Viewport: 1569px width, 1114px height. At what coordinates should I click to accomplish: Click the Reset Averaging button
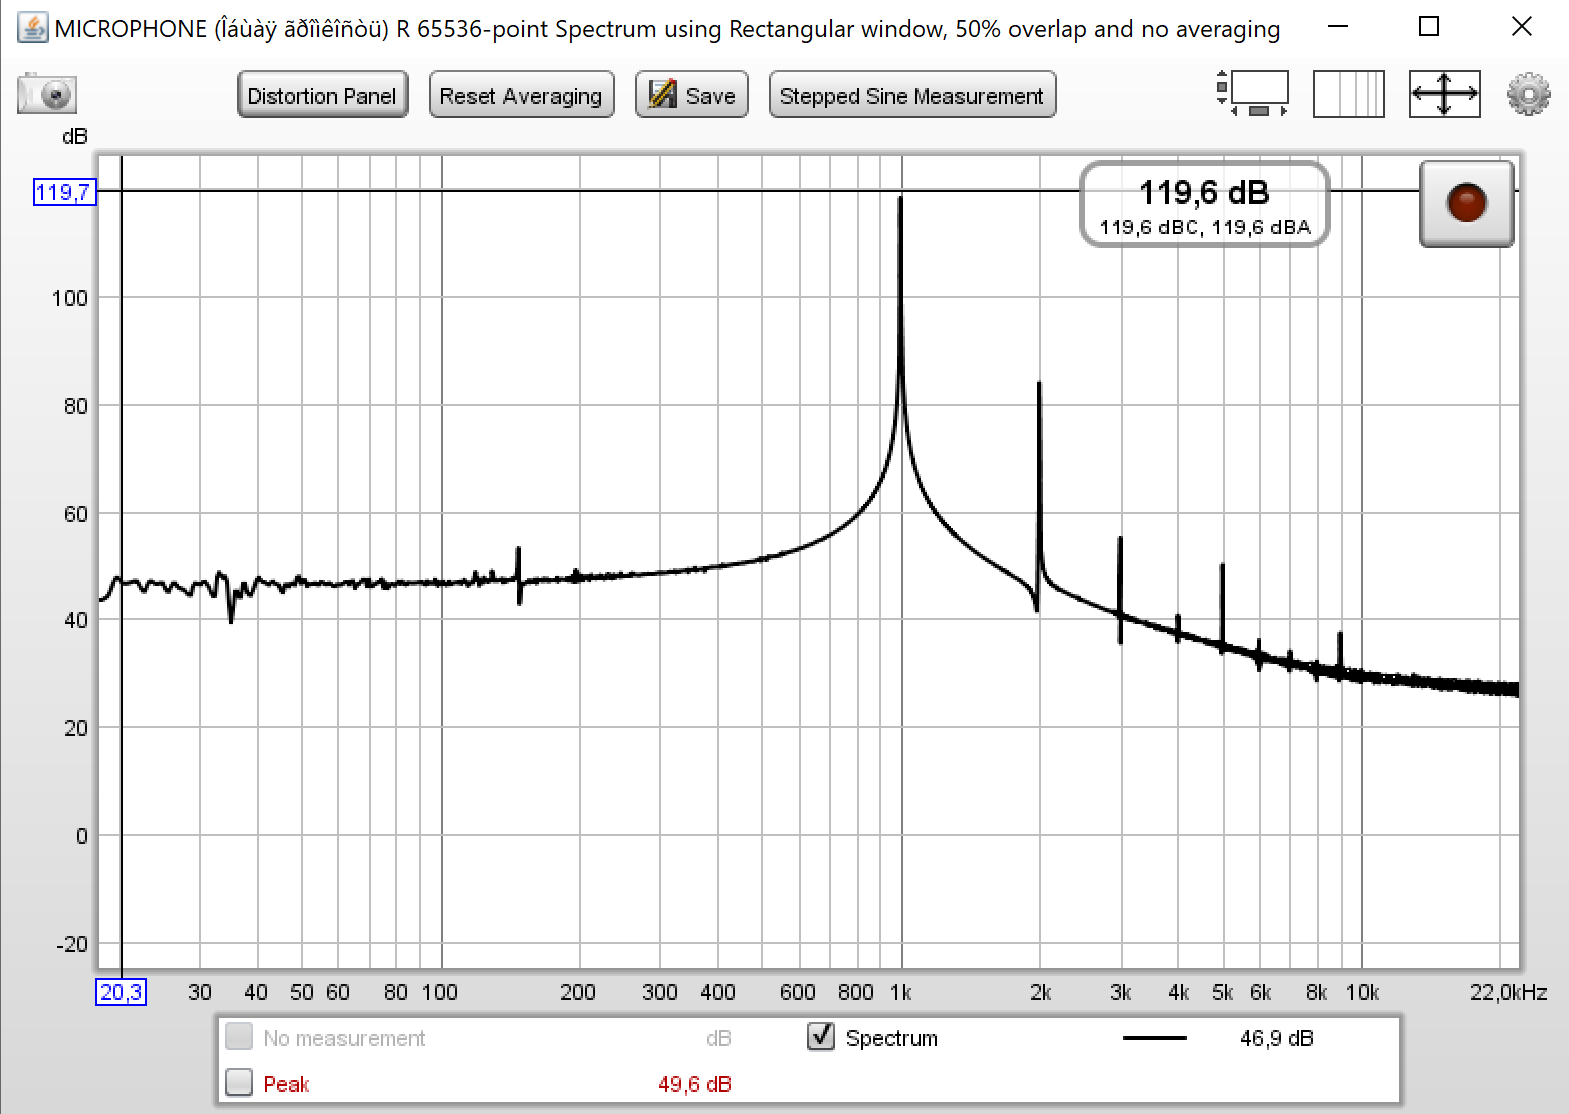pos(521,95)
